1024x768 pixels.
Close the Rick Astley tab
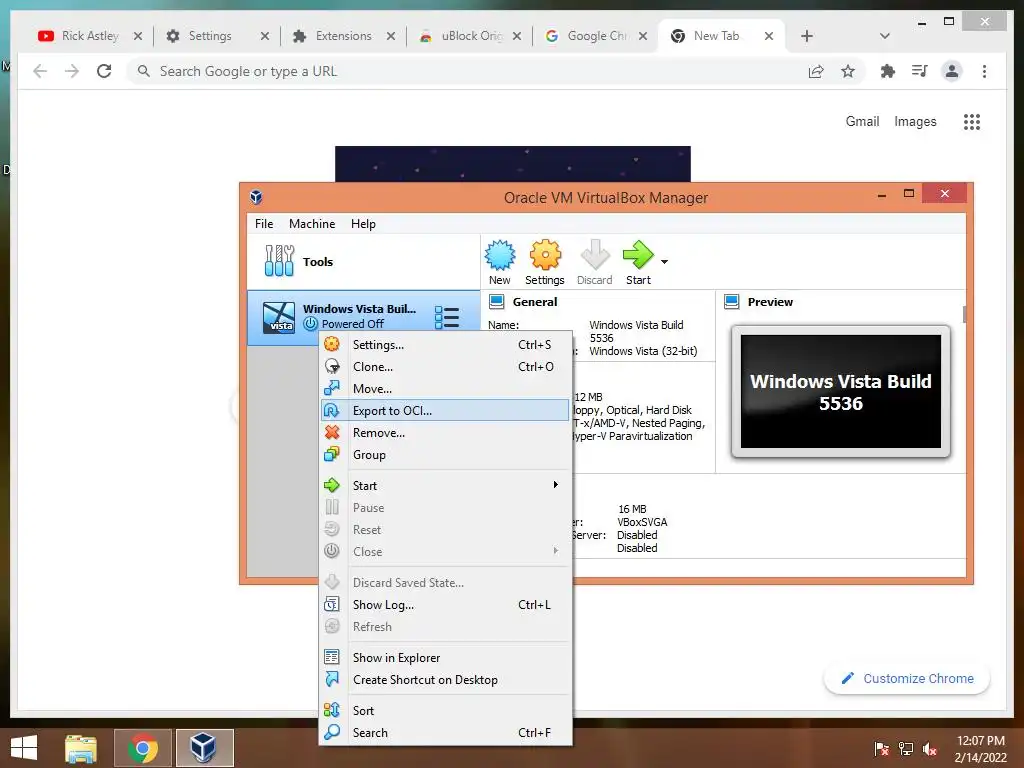pyautogui.click(x=138, y=36)
